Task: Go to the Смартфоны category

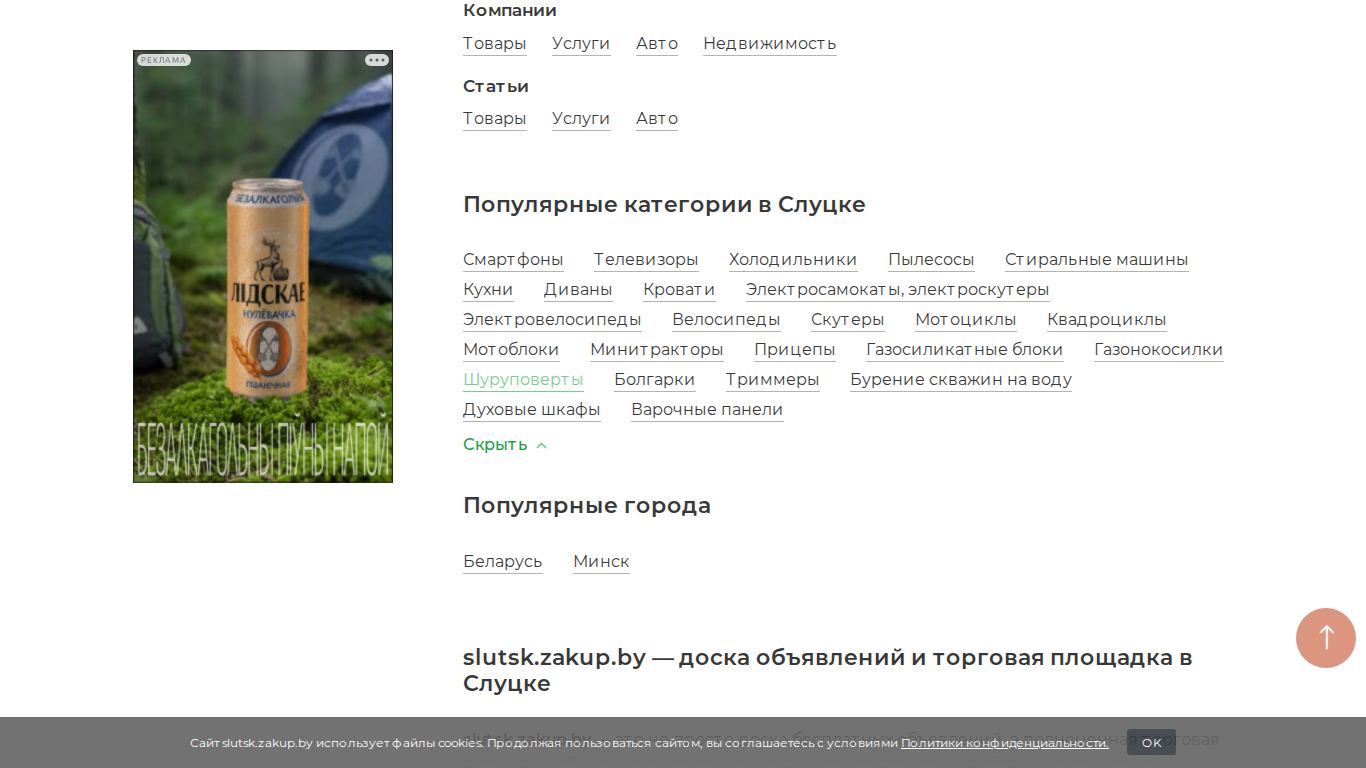Action: coord(513,259)
